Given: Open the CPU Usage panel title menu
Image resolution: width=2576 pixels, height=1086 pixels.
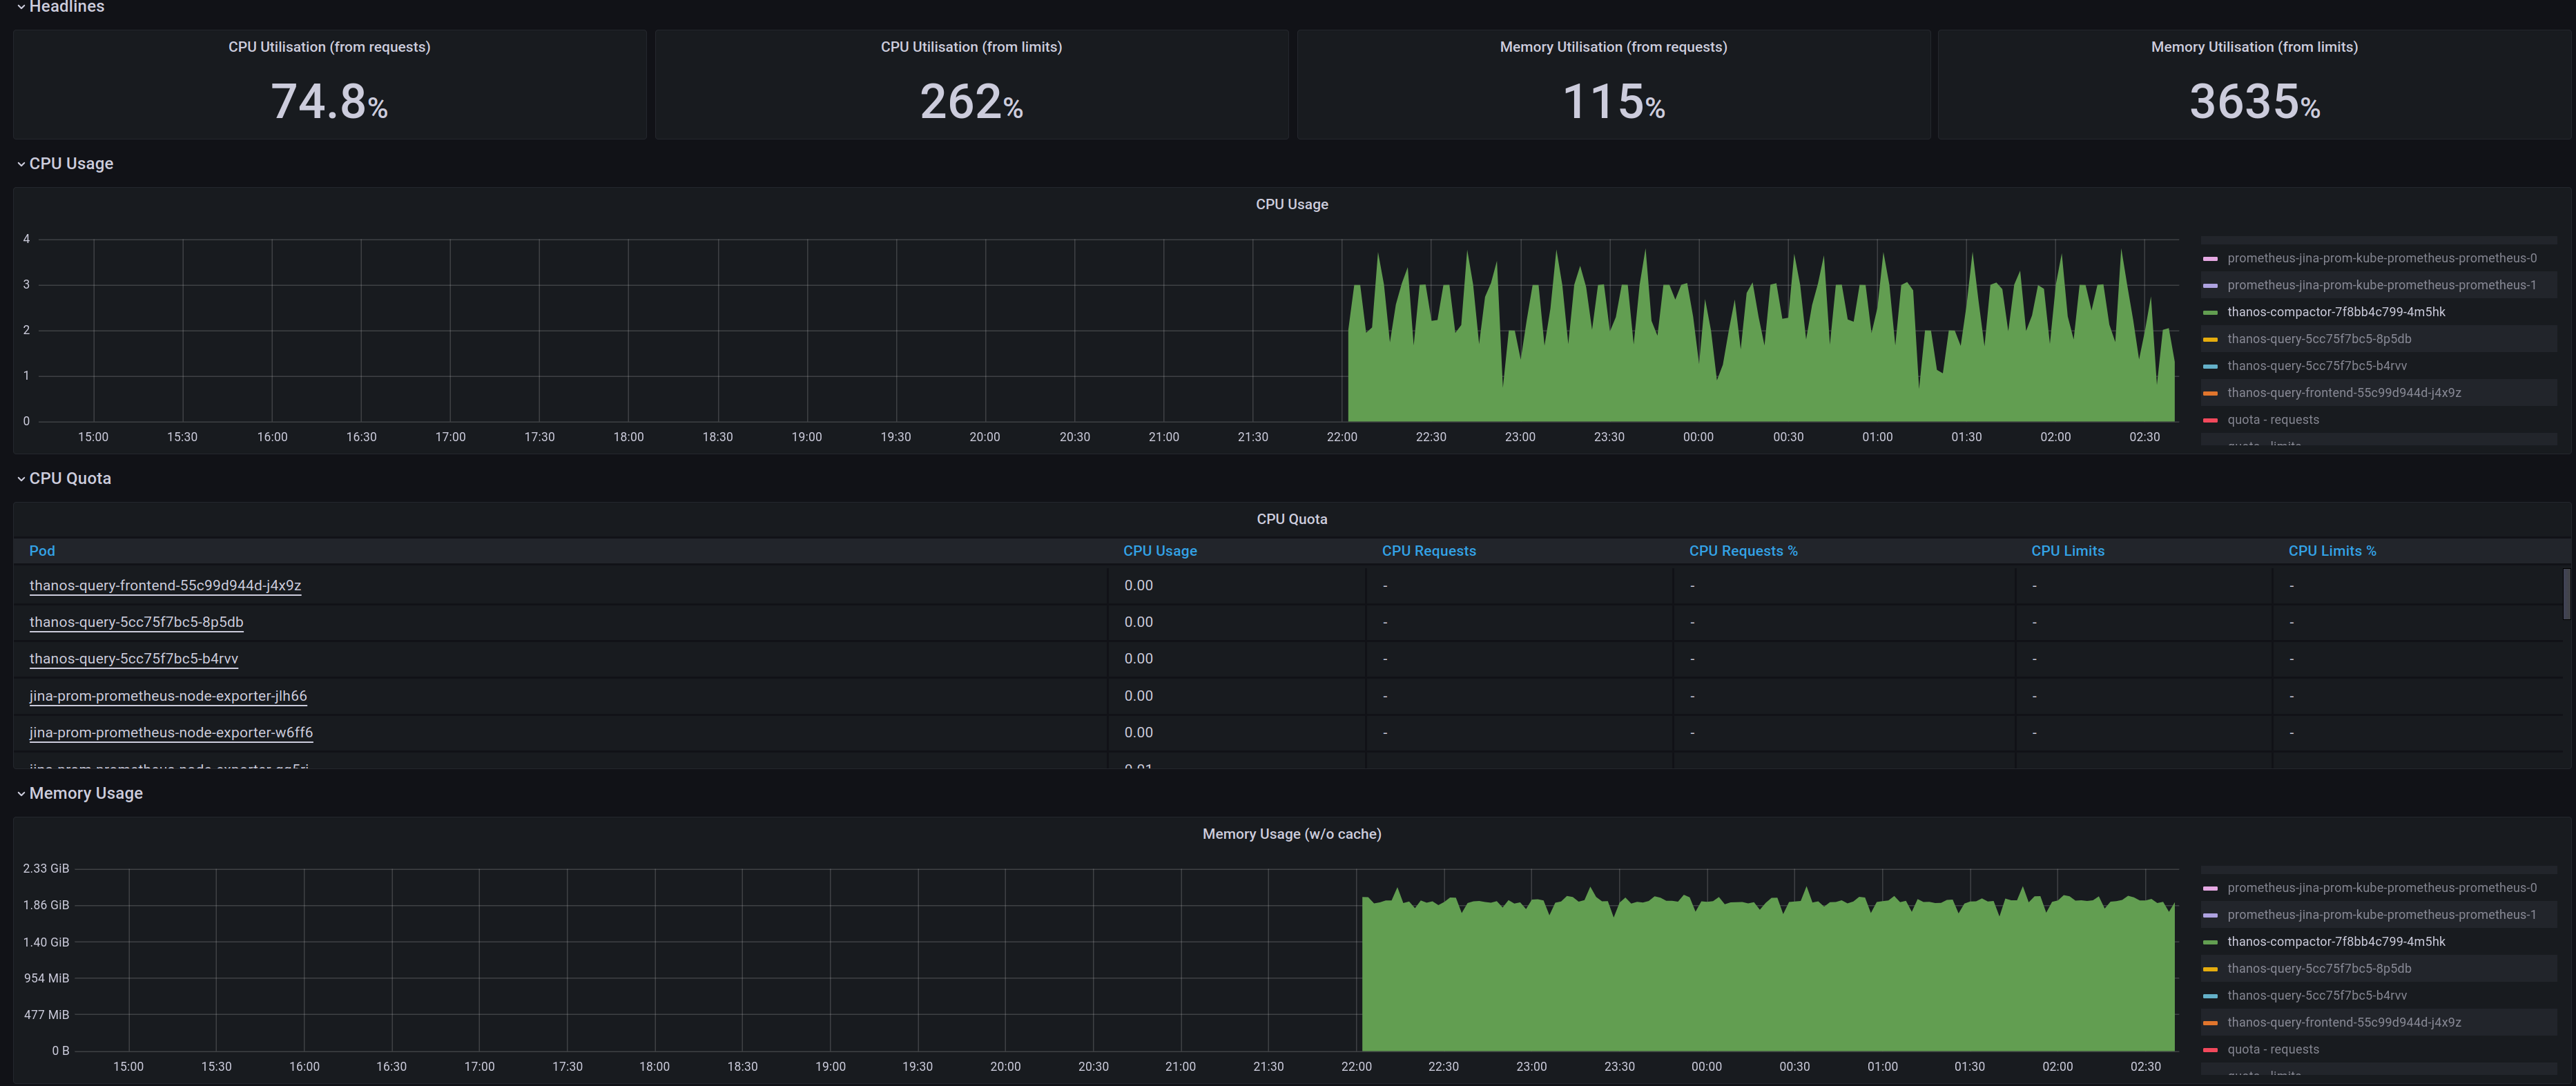Looking at the screenshot, I should (x=1292, y=204).
